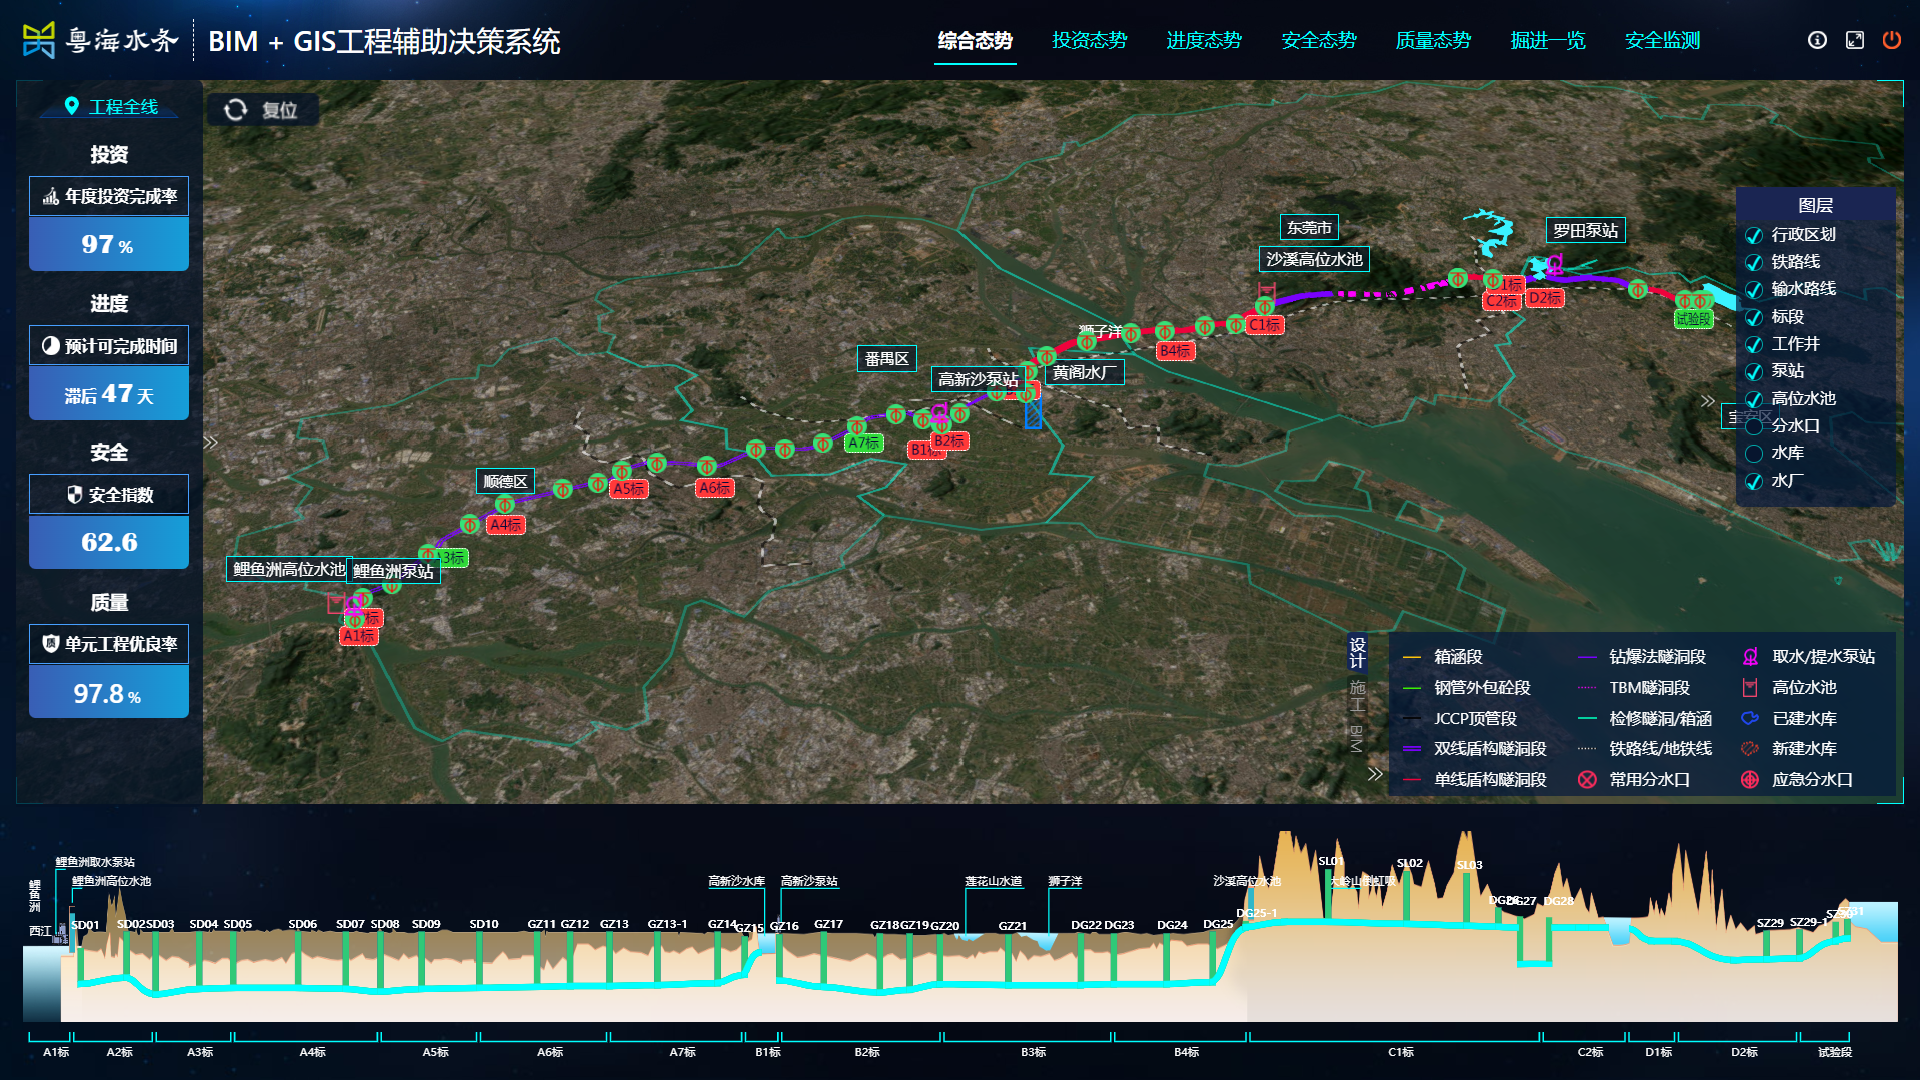Image resolution: width=1920 pixels, height=1080 pixels.
Task: Collapse the layer panel with double arrow
Action: [1708, 400]
